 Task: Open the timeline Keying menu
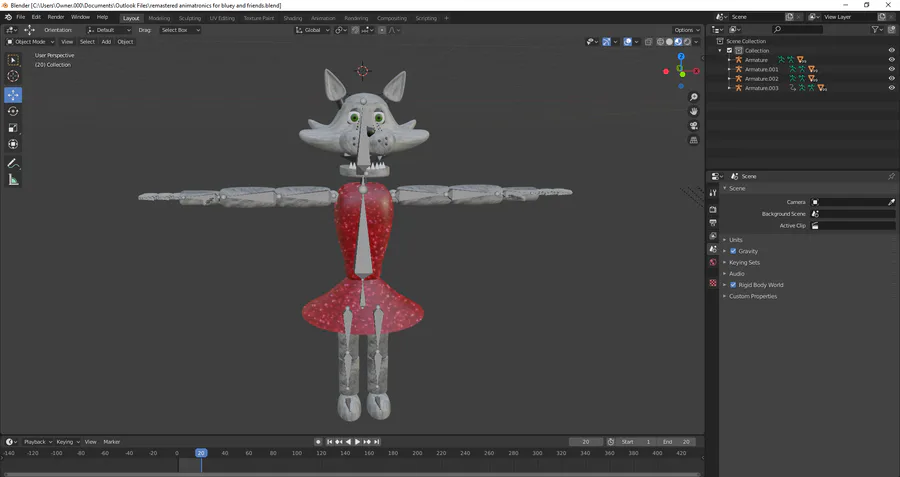(x=68, y=441)
